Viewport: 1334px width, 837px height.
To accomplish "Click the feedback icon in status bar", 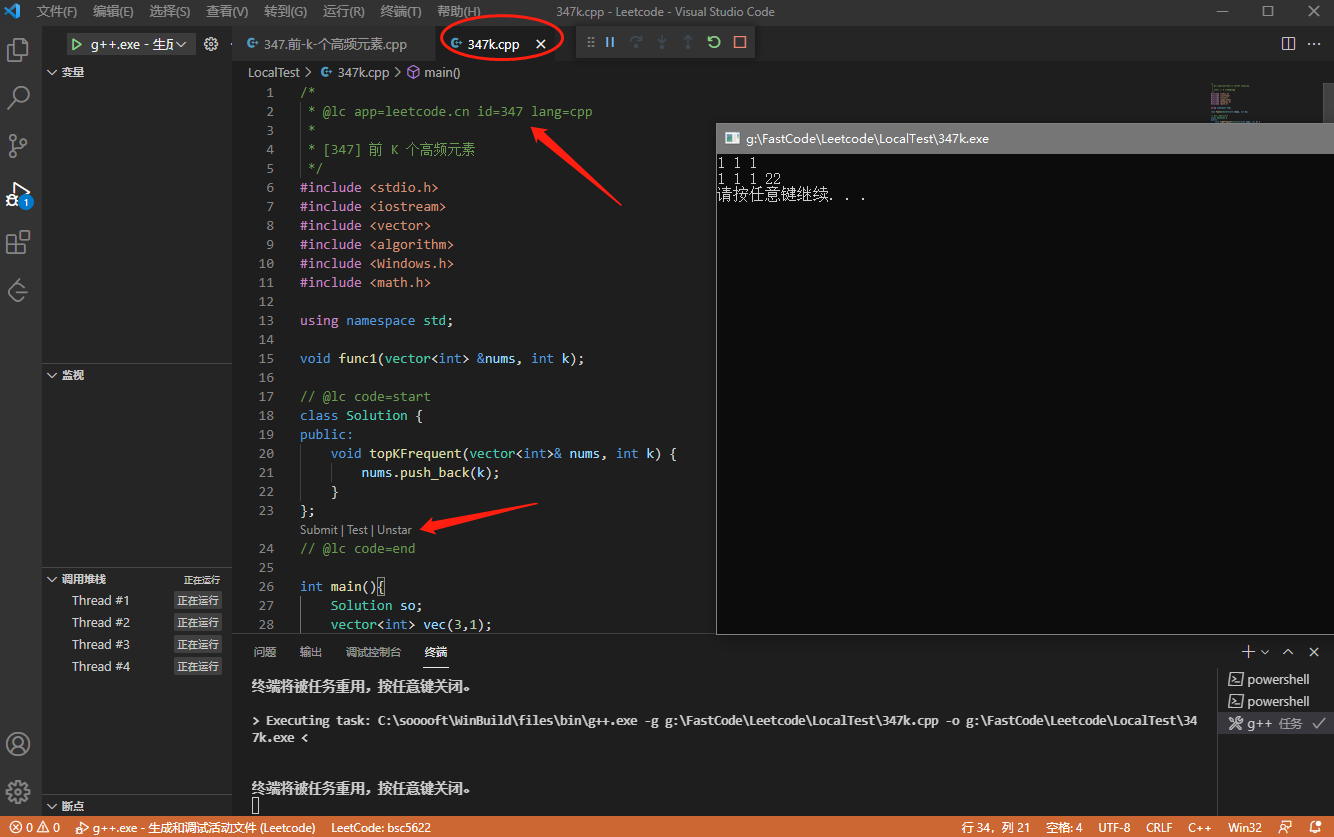I will (1285, 828).
